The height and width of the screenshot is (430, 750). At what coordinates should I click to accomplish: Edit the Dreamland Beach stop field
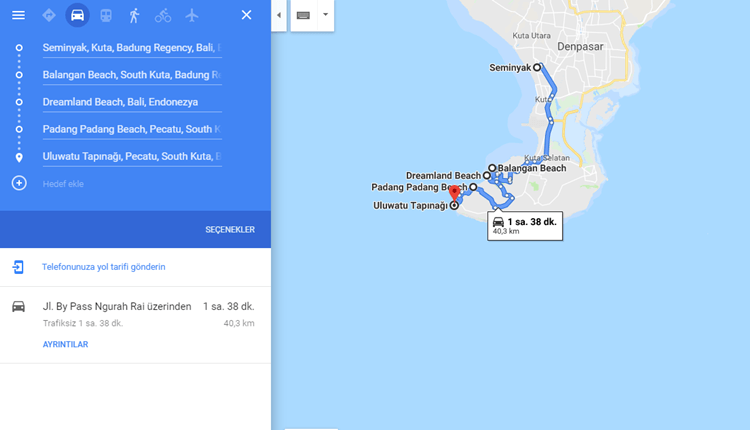[132, 102]
